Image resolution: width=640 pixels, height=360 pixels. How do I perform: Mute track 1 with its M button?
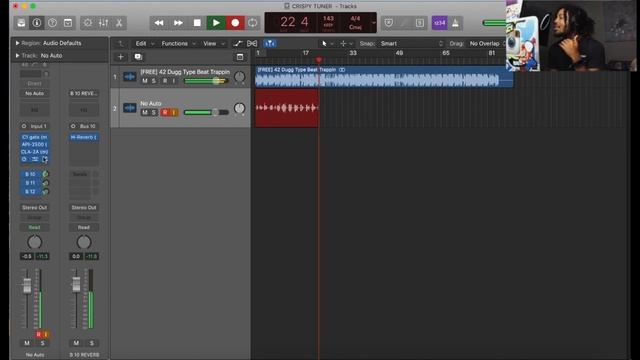pyautogui.click(x=144, y=81)
